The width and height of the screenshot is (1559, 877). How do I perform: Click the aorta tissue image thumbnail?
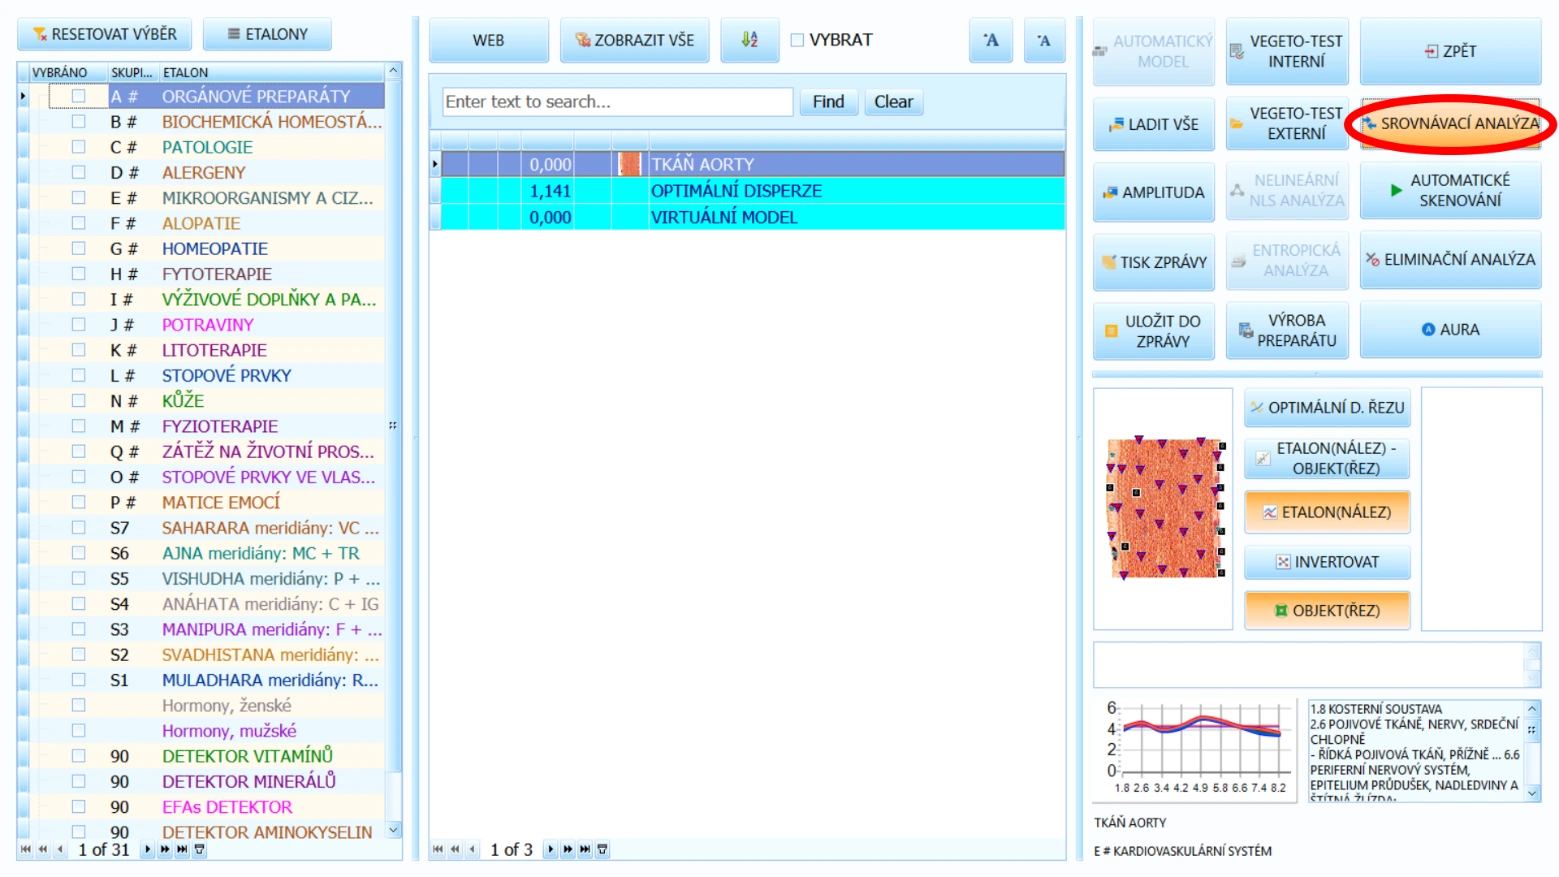tap(1165, 508)
